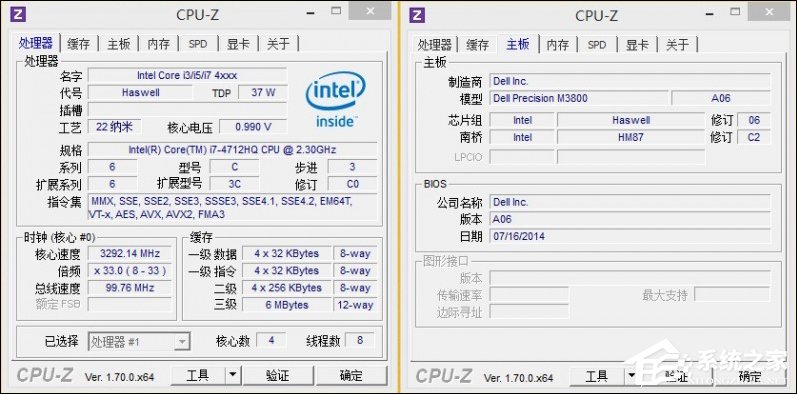Click southbridge revision field C2
Screen dimensions: 797x394
[754, 137]
